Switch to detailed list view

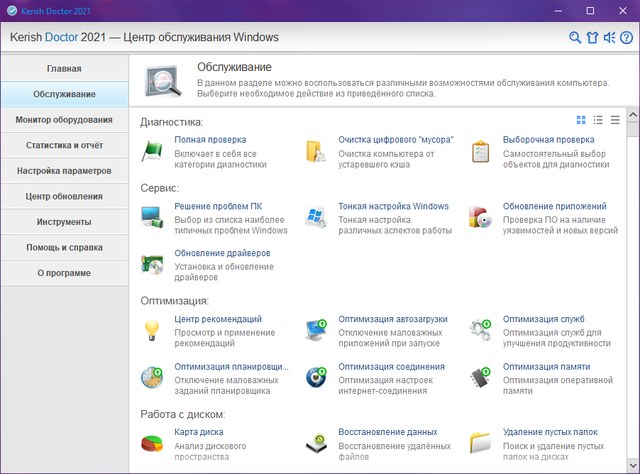click(x=598, y=120)
